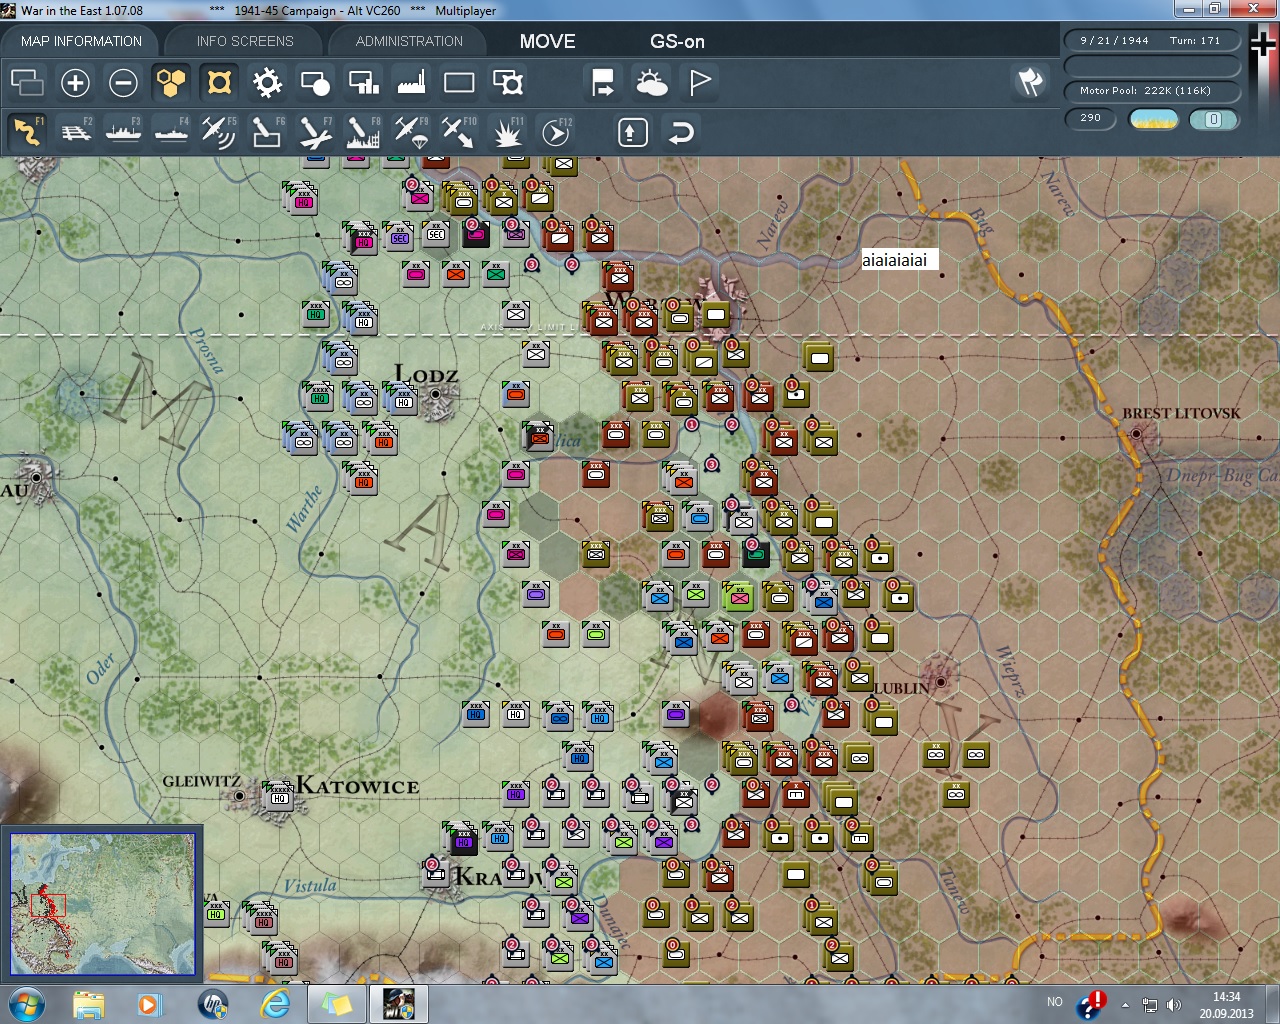Viewport: 1280px width, 1024px height.
Task: Show weather with the sun-and-cloud icon
Action: point(651,82)
